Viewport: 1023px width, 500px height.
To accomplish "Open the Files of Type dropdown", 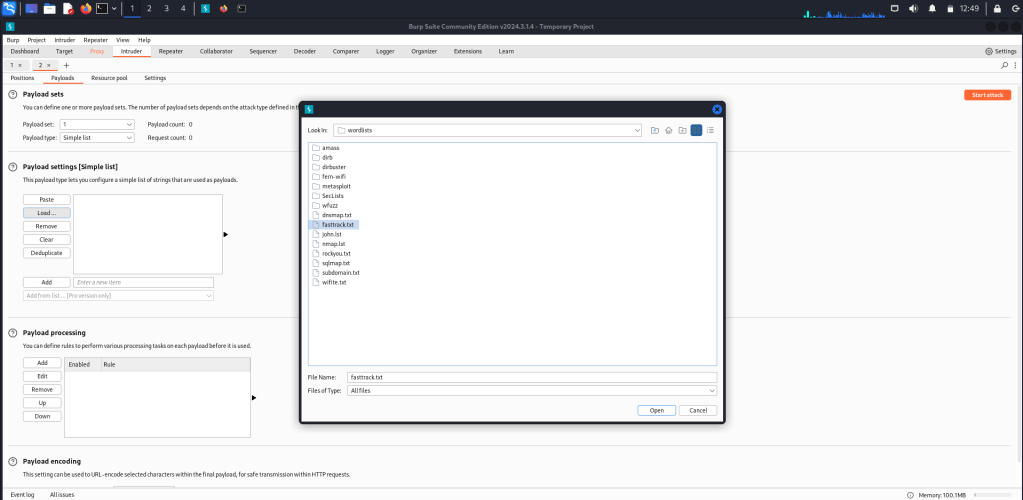I will click(711, 390).
